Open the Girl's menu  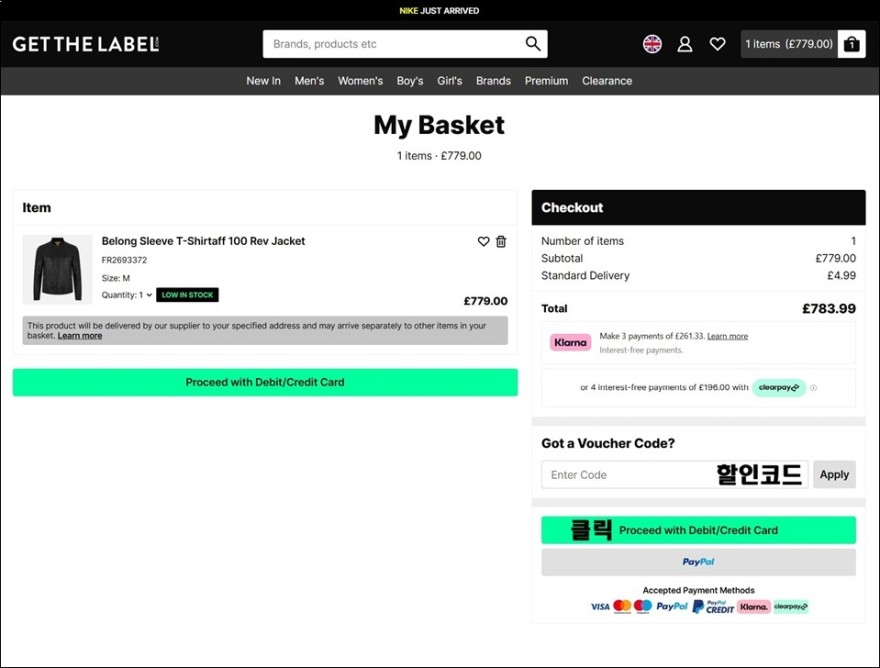tap(450, 81)
